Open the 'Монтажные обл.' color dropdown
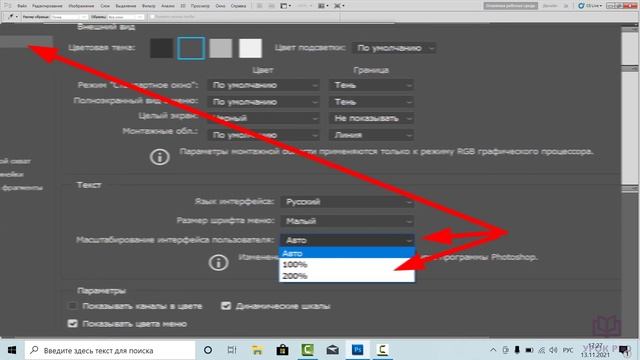Screen dimensions: 640x360 click(x=263, y=135)
